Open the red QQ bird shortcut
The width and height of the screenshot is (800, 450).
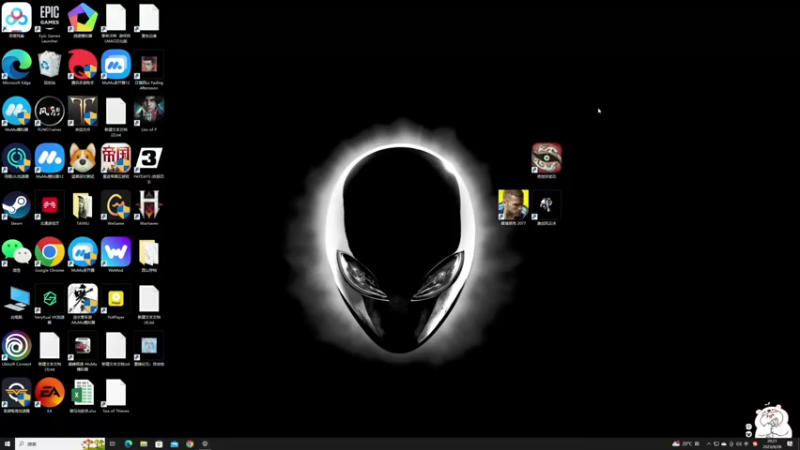(x=83, y=67)
